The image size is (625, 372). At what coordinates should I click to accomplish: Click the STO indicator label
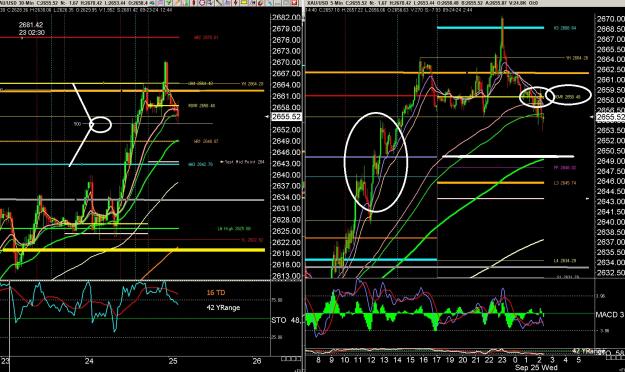tap(279, 320)
